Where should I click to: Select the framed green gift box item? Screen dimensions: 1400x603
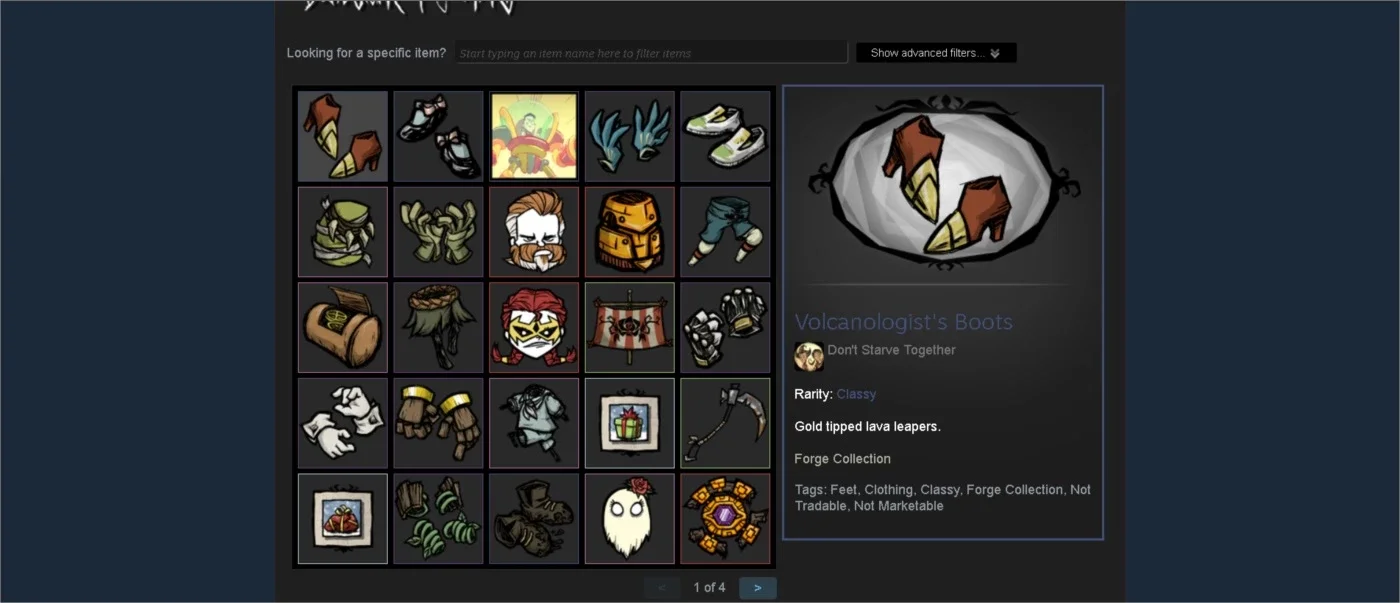coord(630,423)
